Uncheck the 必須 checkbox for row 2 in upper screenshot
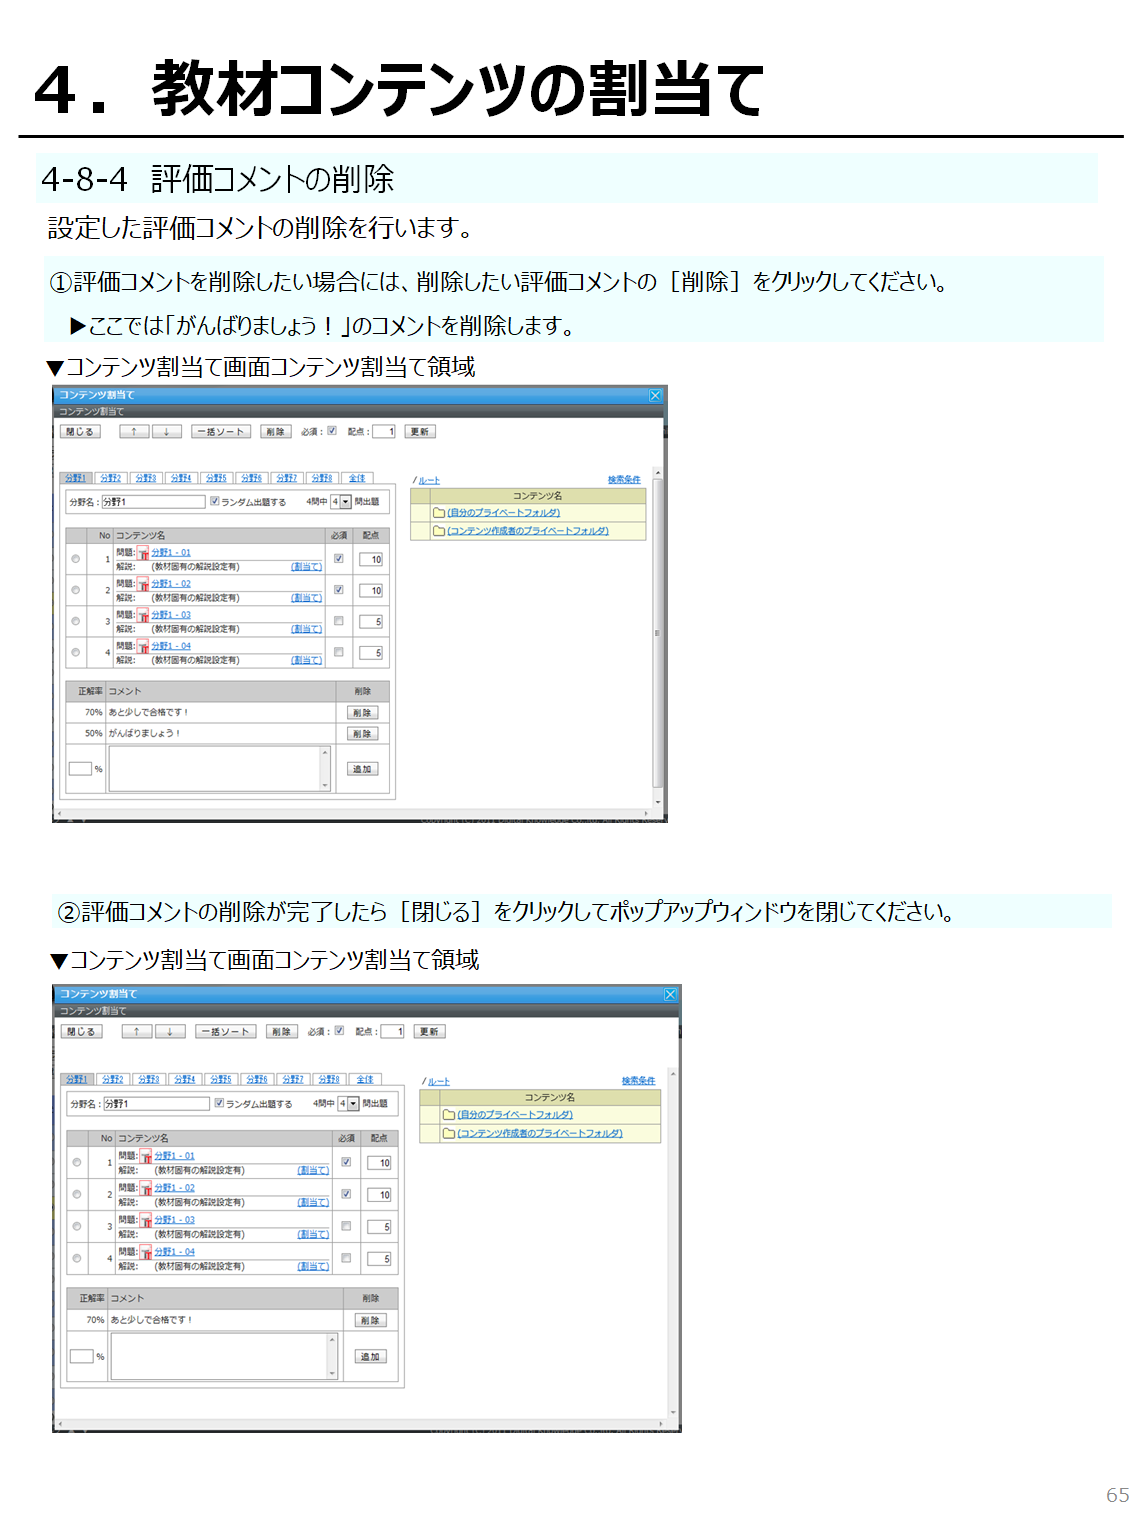1138x1517 pixels. point(339,590)
